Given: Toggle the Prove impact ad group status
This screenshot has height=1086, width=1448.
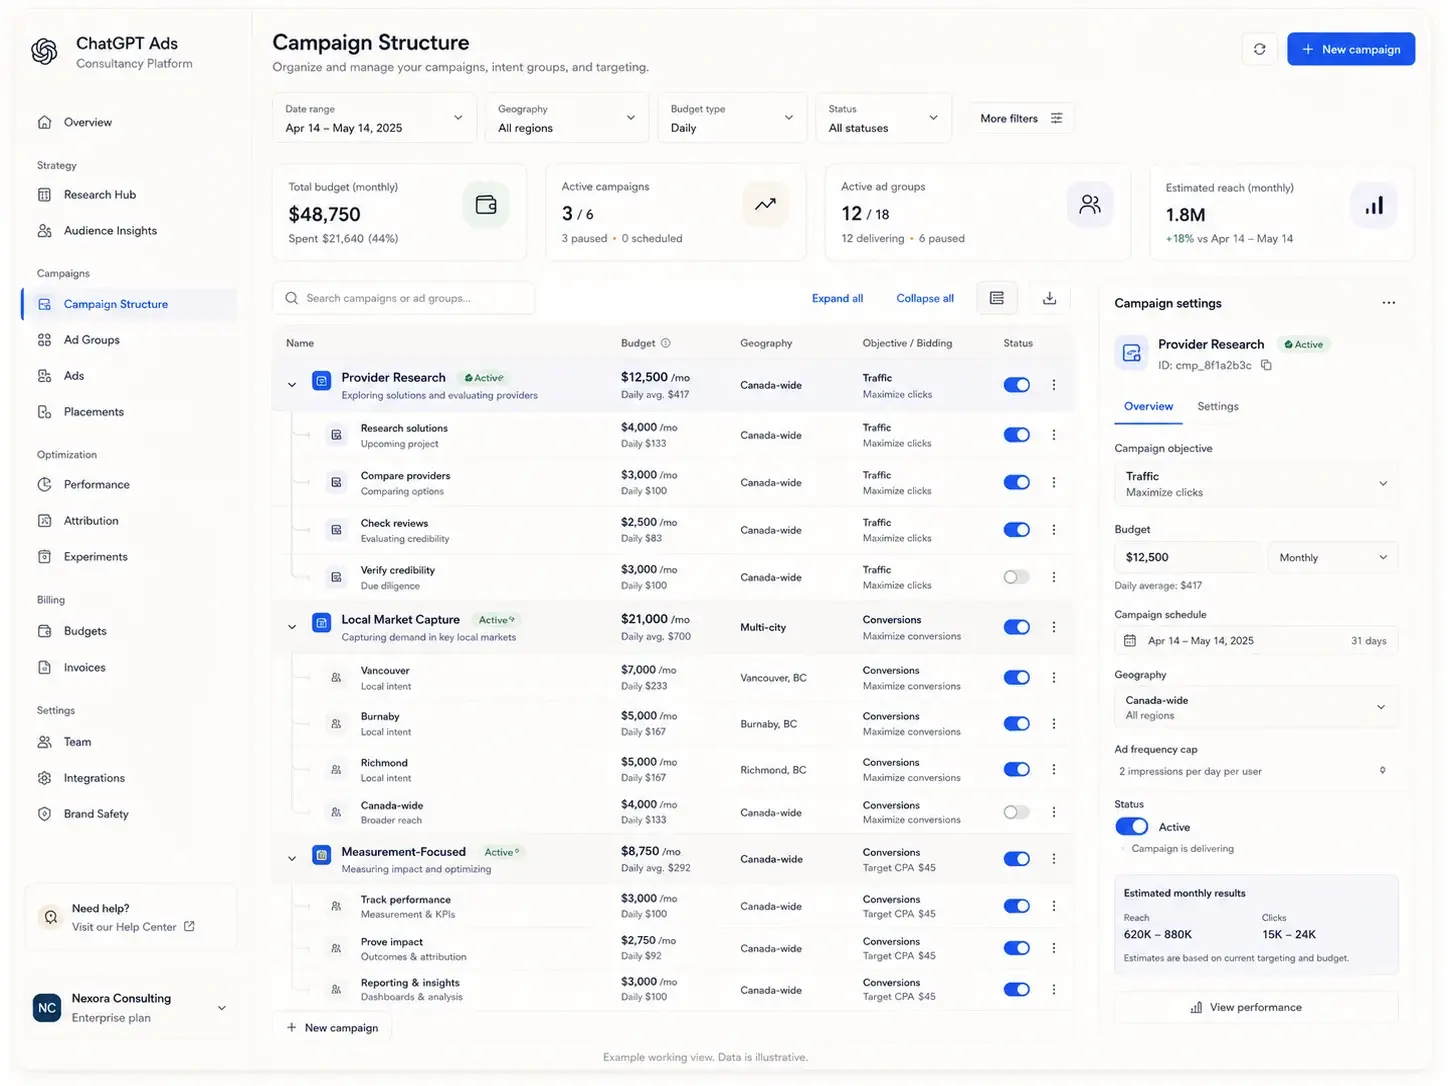Looking at the screenshot, I should click(x=1017, y=948).
